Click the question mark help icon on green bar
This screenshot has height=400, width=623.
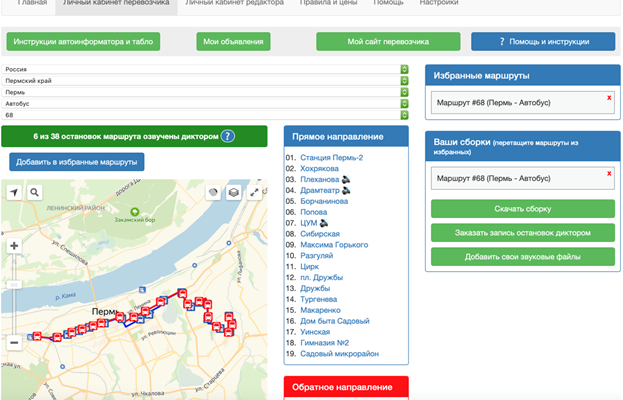tap(228, 136)
